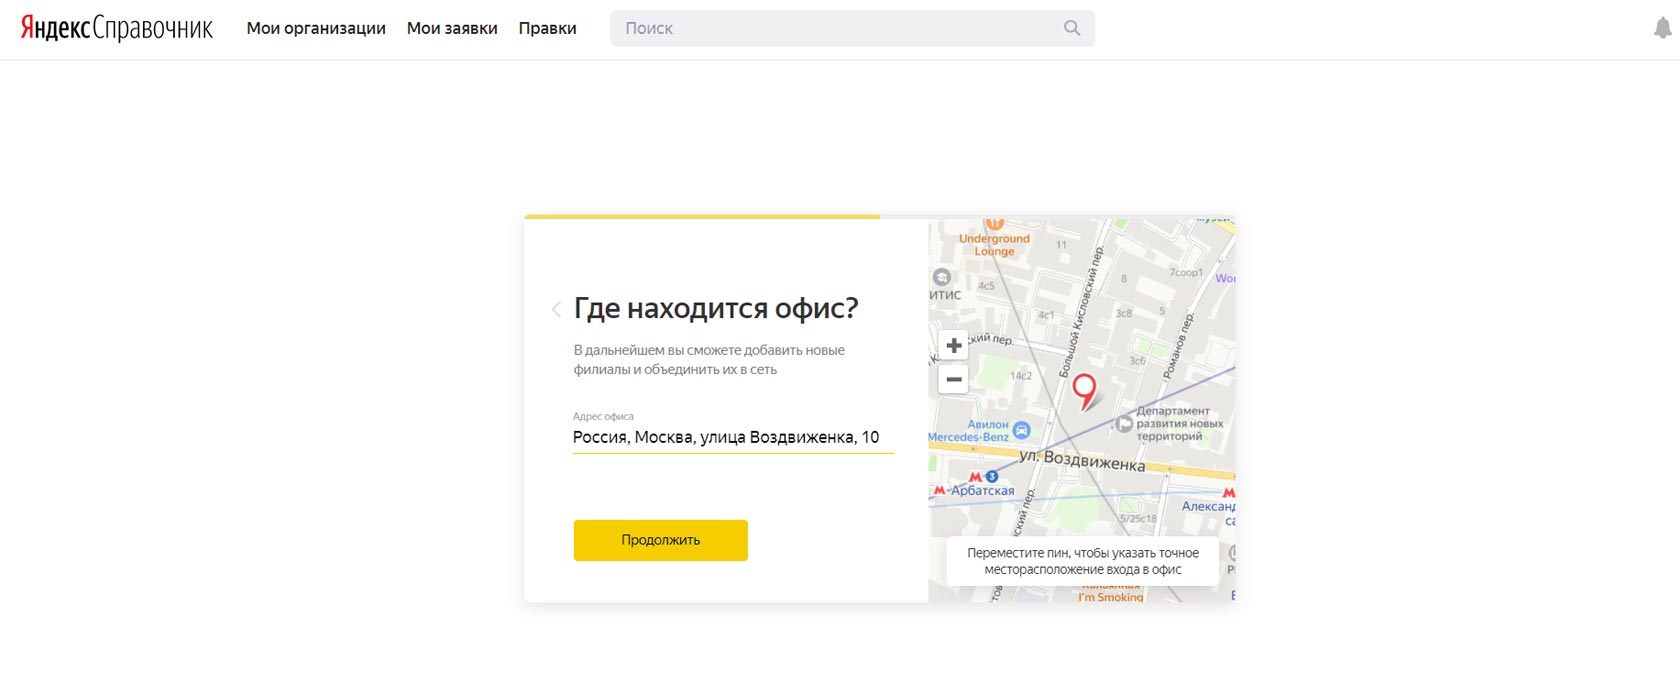The width and height of the screenshot is (1680, 685).
Task: Click the Департамент развития flag icon
Action: tap(1124, 424)
